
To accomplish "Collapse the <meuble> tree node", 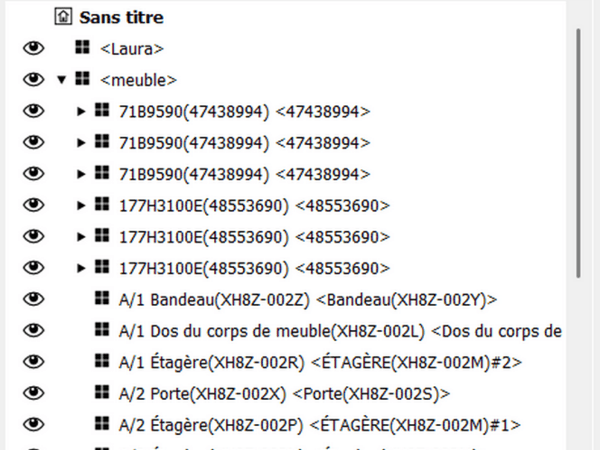I will coord(61,79).
